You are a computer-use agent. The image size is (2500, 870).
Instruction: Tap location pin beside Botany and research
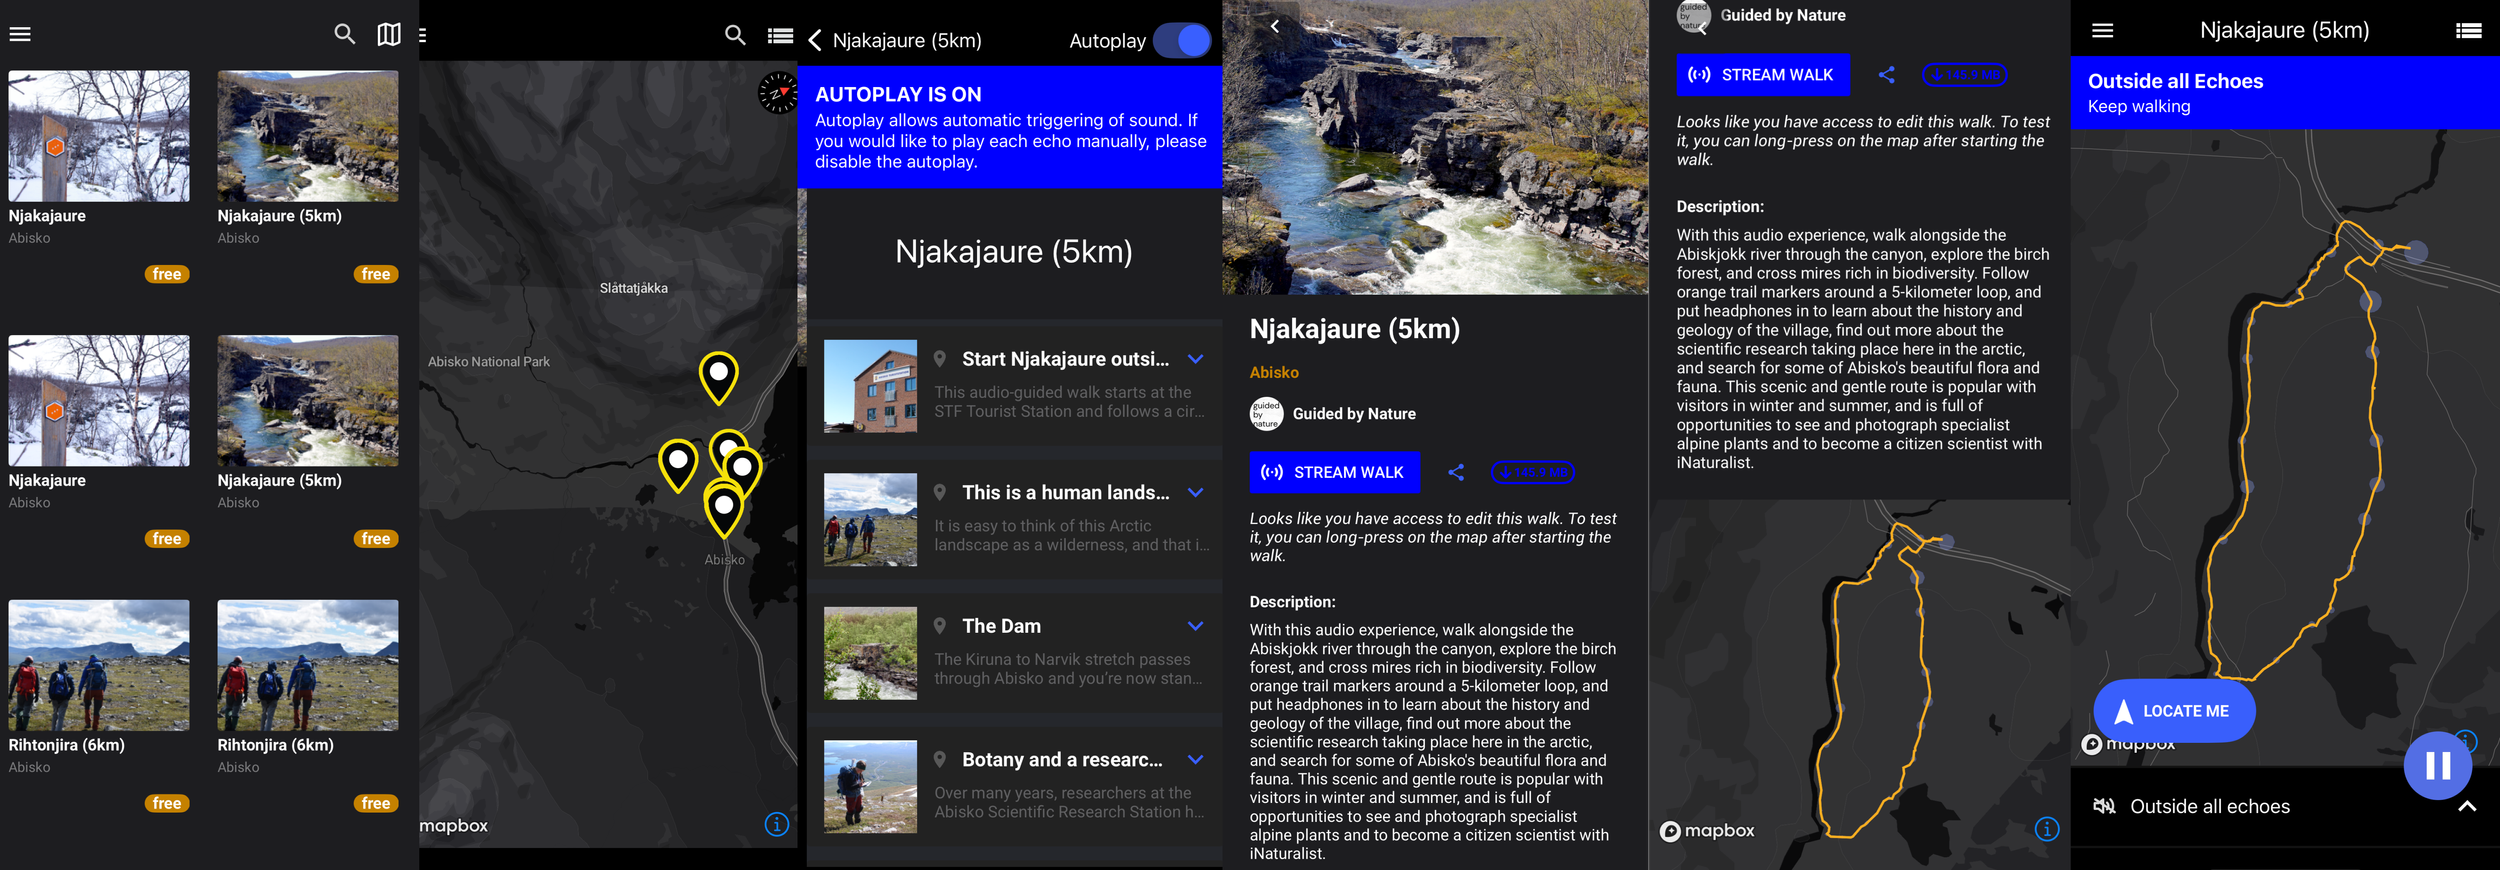pos(940,760)
